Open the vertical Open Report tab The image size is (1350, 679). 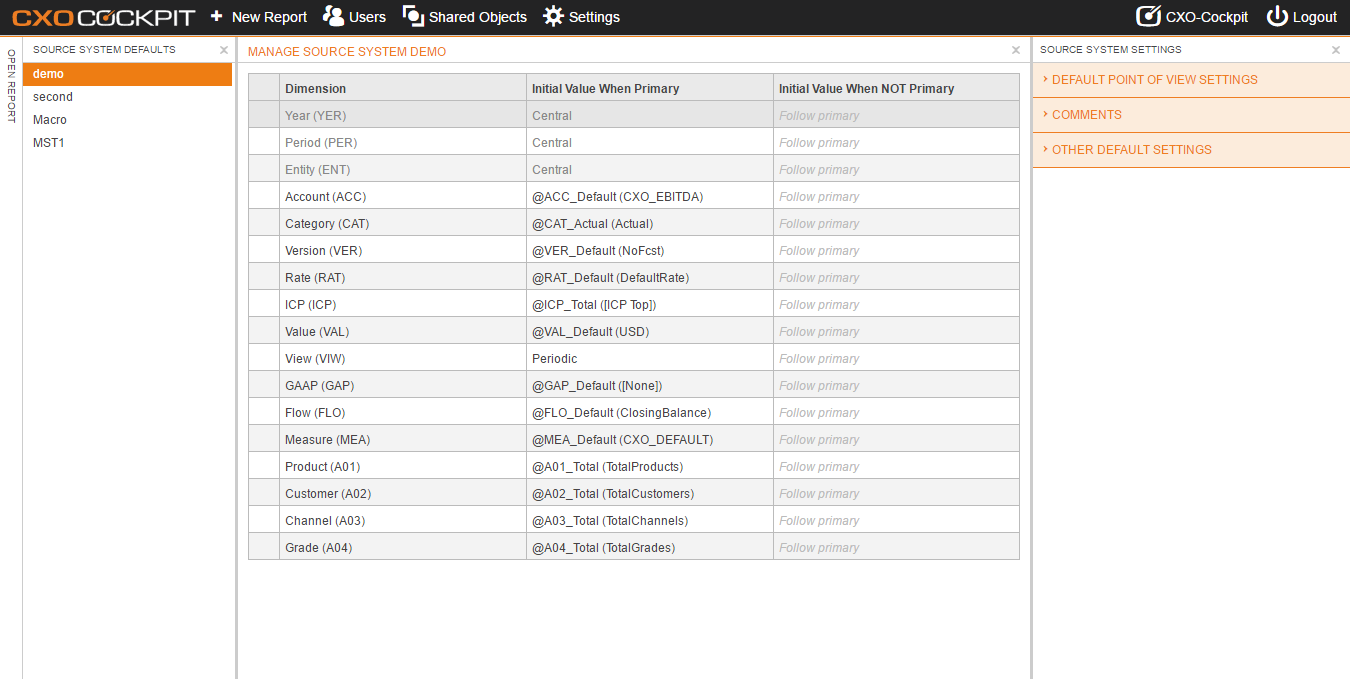(x=11, y=86)
